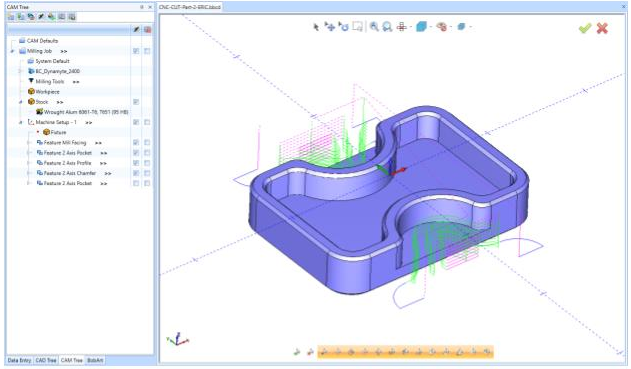Activate the pan view tool
631x369 pixels.
point(330,27)
